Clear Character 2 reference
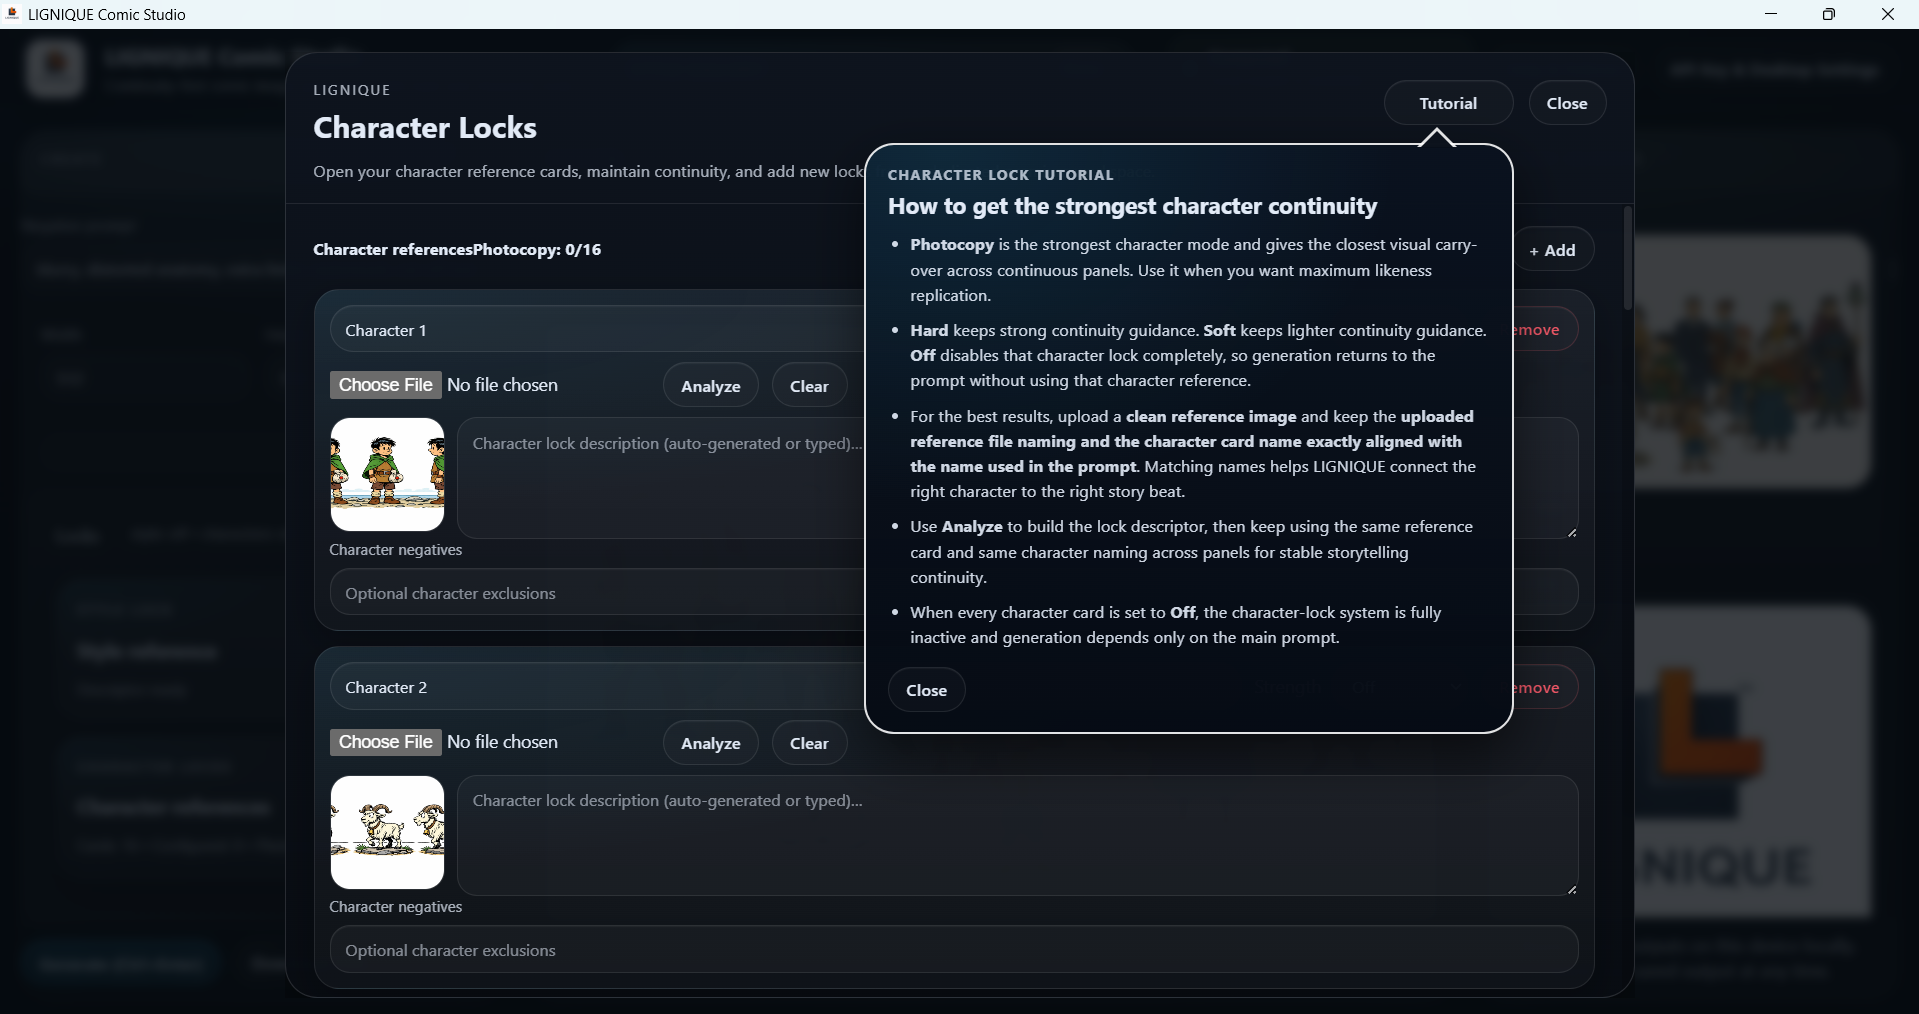1919x1014 pixels. [x=809, y=743]
